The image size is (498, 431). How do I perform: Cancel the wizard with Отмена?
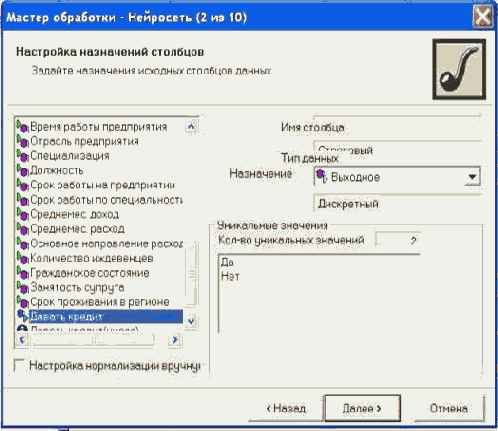[x=448, y=408]
